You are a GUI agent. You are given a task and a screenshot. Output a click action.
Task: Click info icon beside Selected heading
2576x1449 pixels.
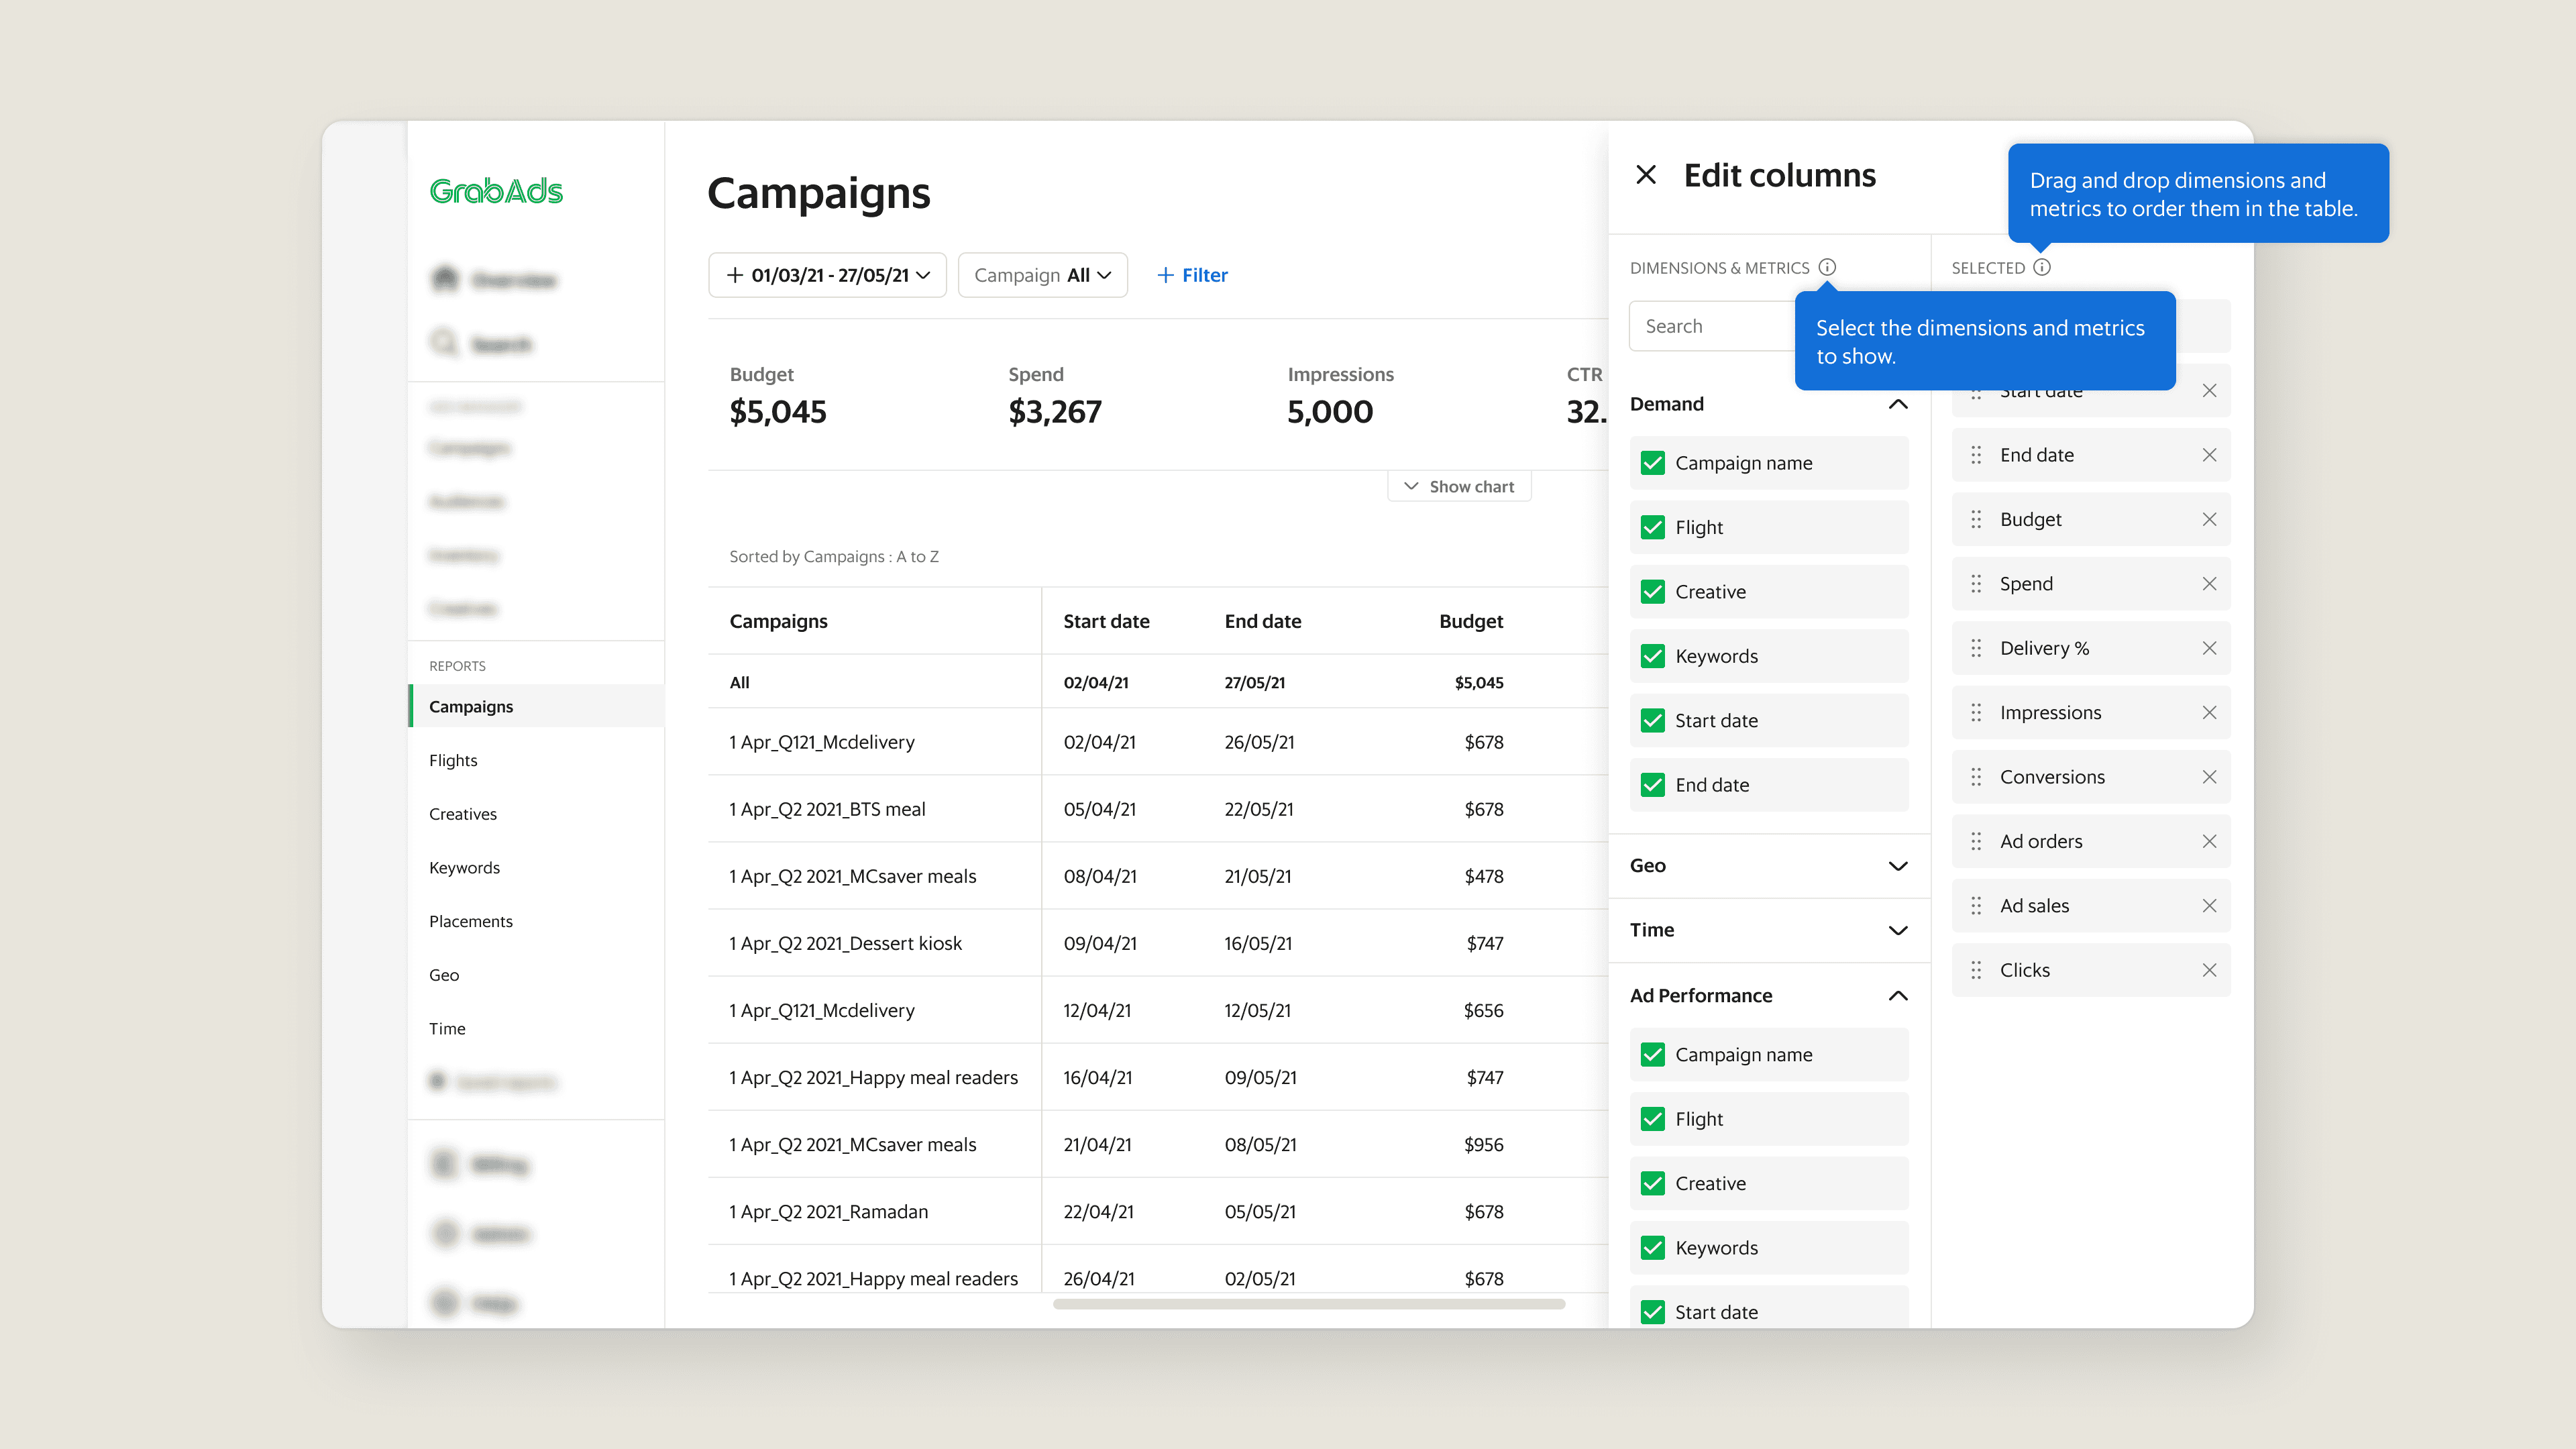pyautogui.click(x=2042, y=267)
